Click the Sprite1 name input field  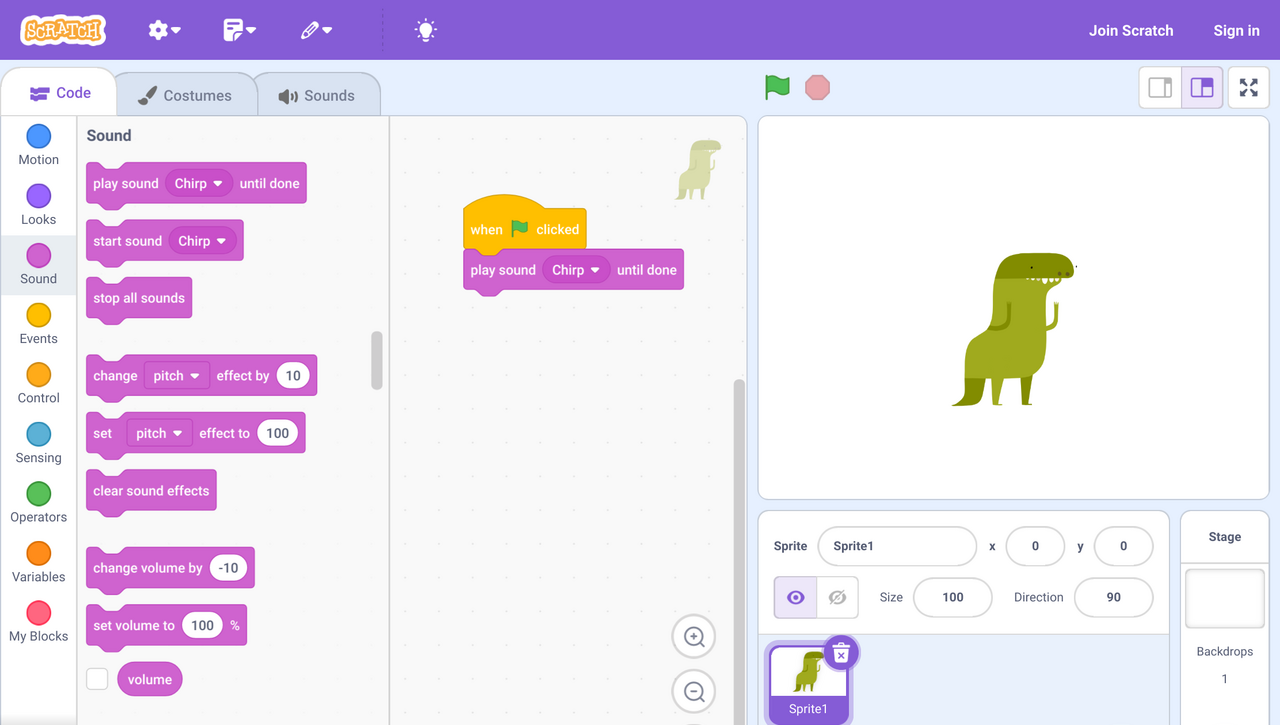coord(897,546)
